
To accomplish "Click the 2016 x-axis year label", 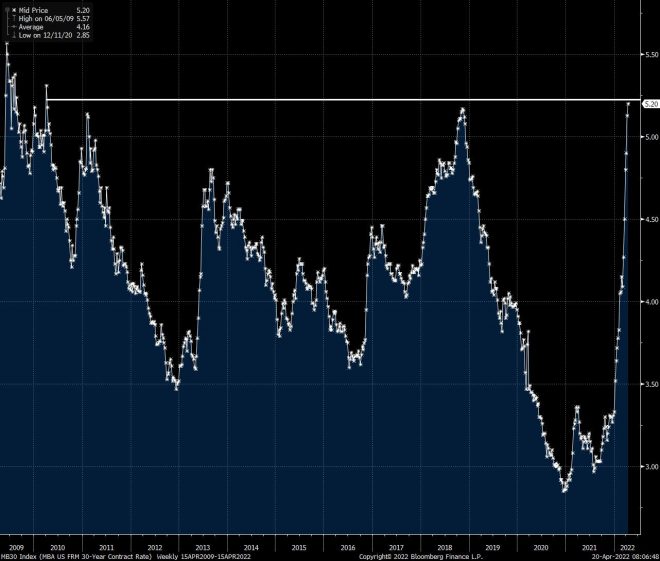I will 348,548.
